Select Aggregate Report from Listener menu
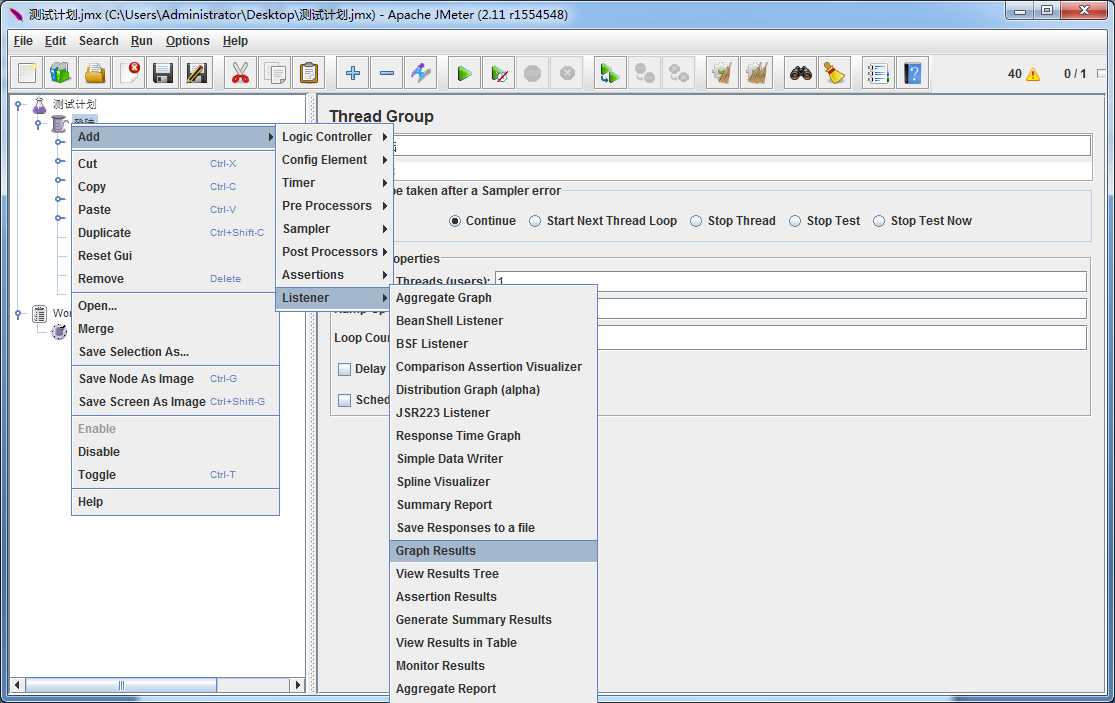The width and height of the screenshot is (1115, 703). (x=494, y=689)
